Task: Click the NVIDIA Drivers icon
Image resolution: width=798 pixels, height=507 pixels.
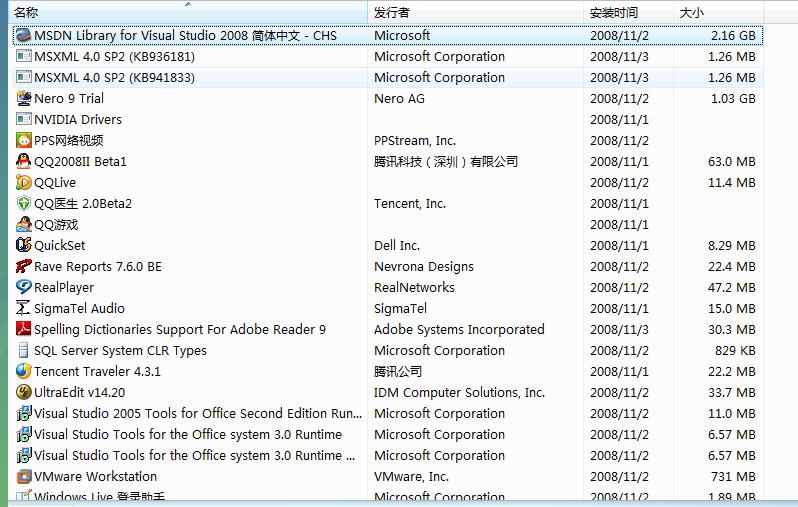Action: [x=24, y=119]
